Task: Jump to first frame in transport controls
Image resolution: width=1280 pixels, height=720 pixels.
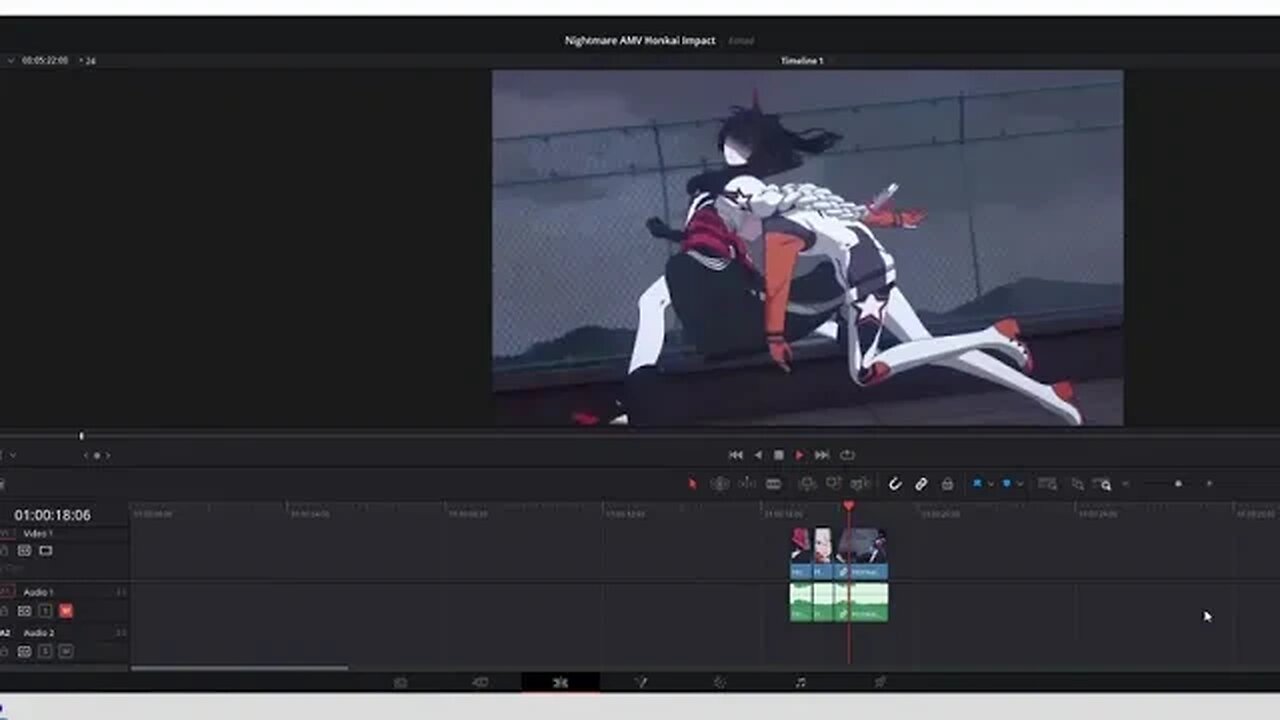Action: tap(735, 455)
